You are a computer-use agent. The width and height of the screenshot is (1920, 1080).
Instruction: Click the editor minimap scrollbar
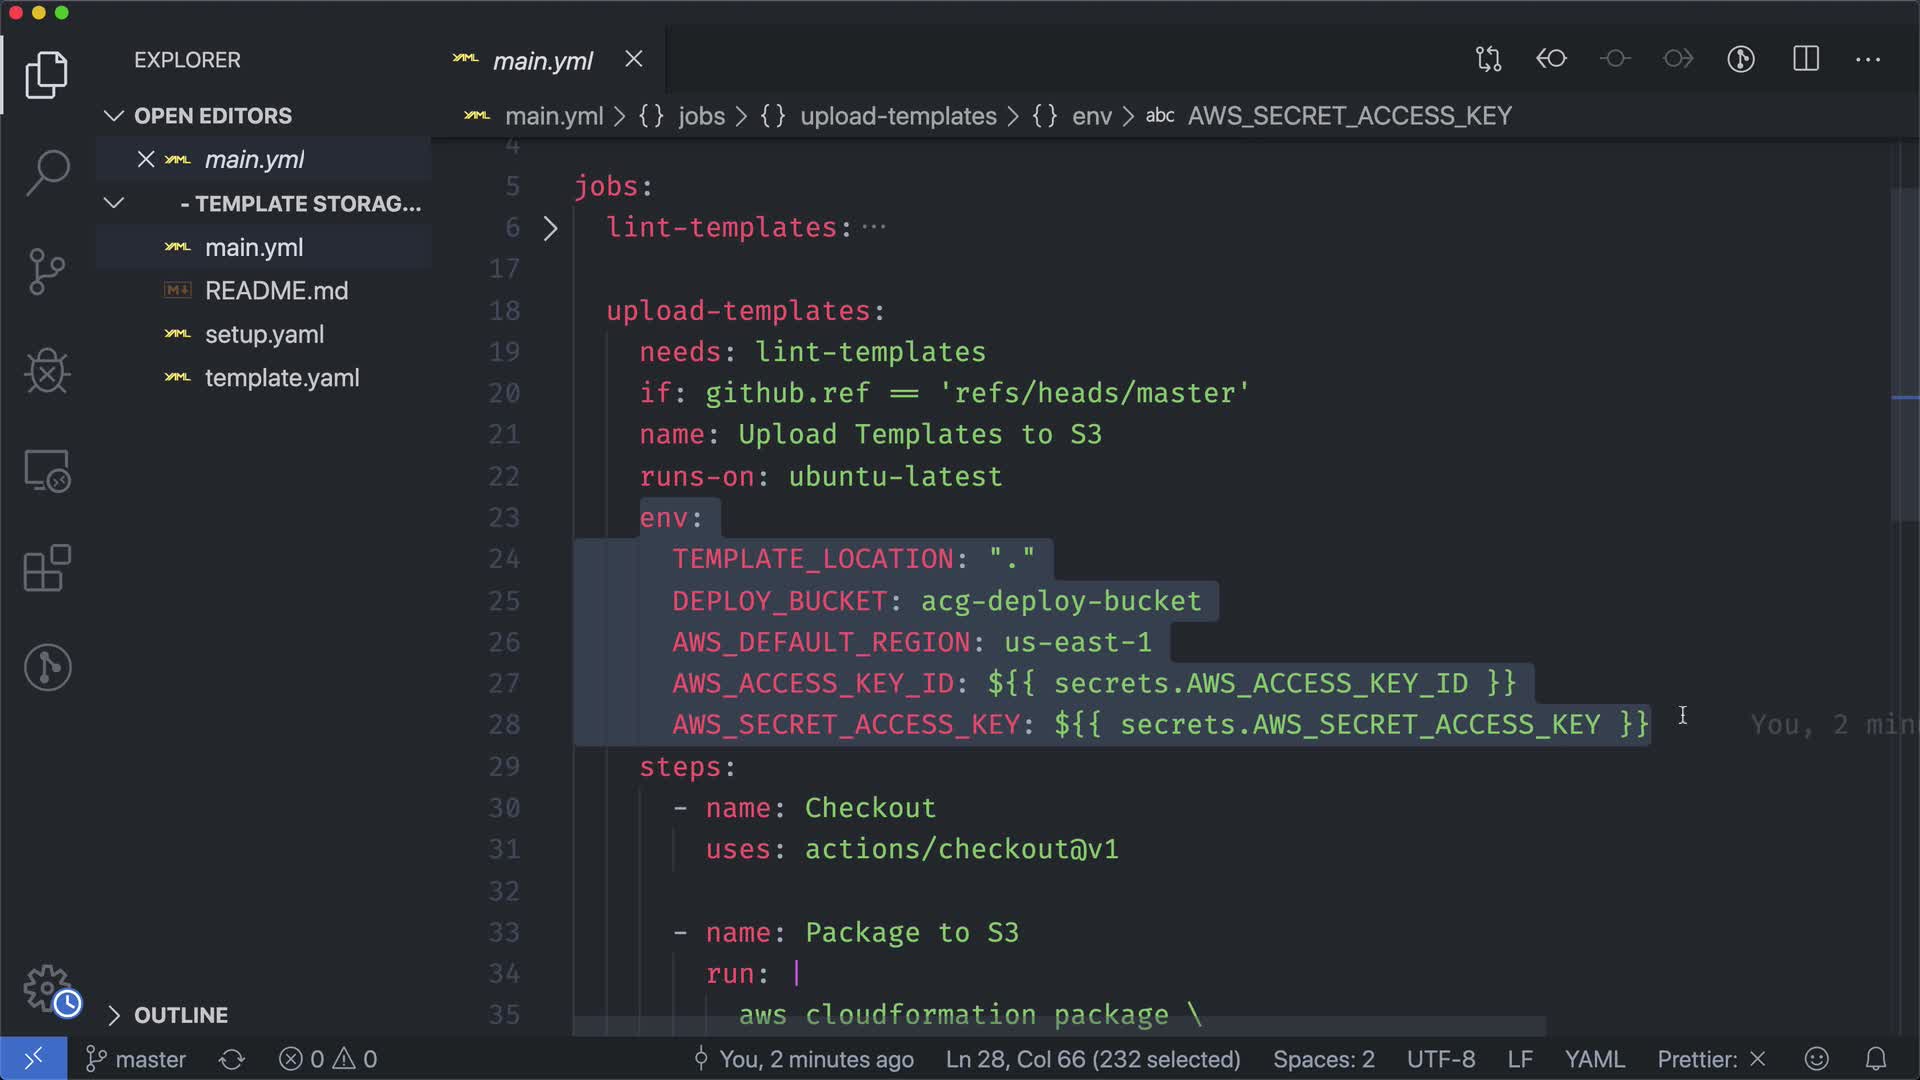(x=1904, y=355)
